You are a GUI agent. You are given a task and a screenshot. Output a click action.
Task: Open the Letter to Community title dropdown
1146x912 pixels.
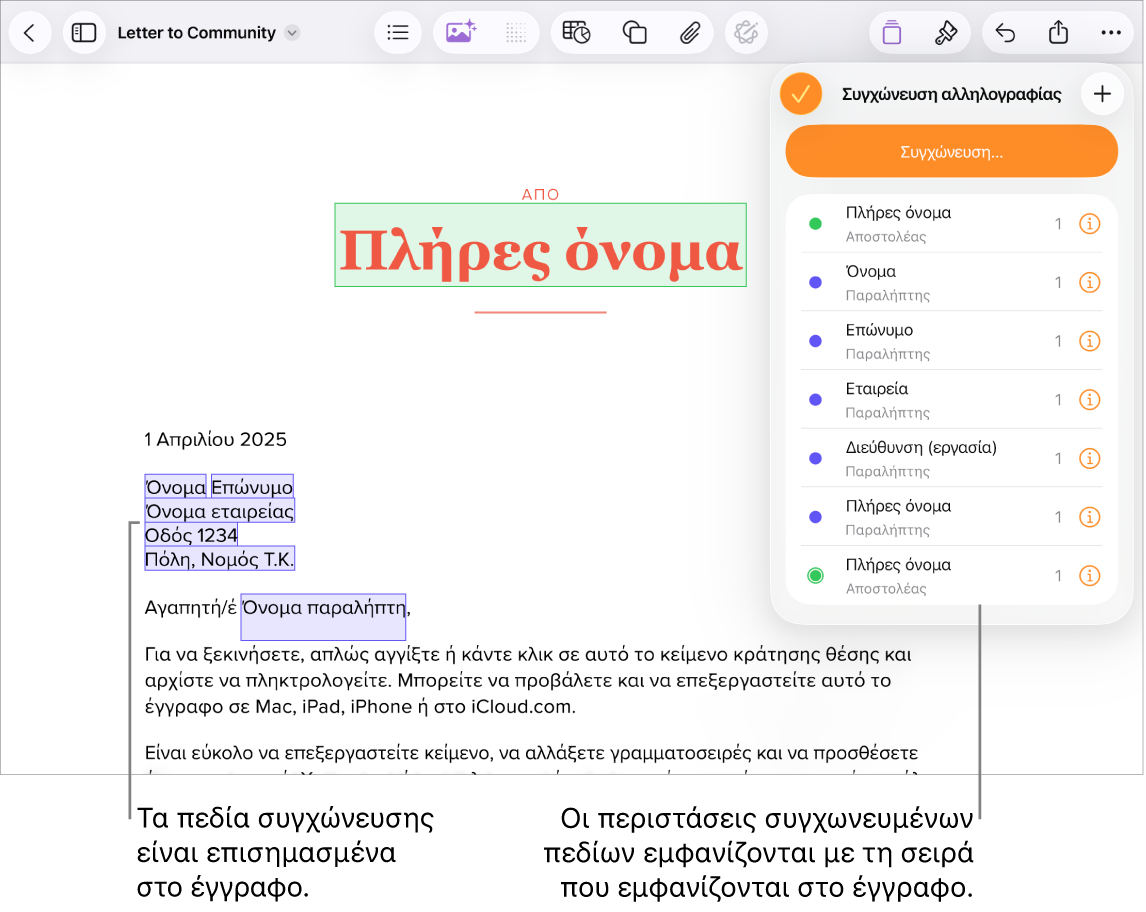(x=292, y=33)
